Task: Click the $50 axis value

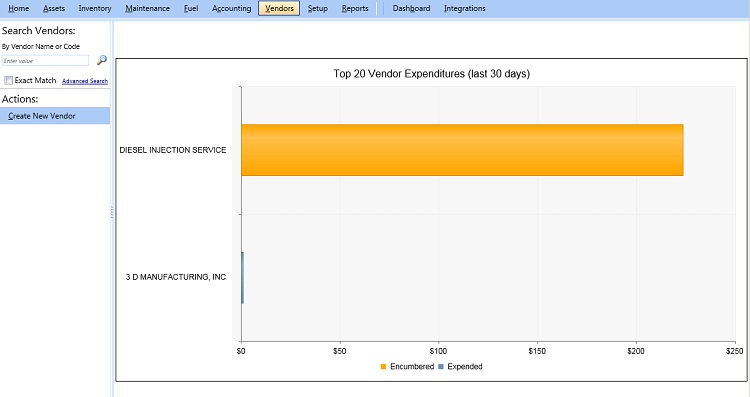Action: pos(340,351)
